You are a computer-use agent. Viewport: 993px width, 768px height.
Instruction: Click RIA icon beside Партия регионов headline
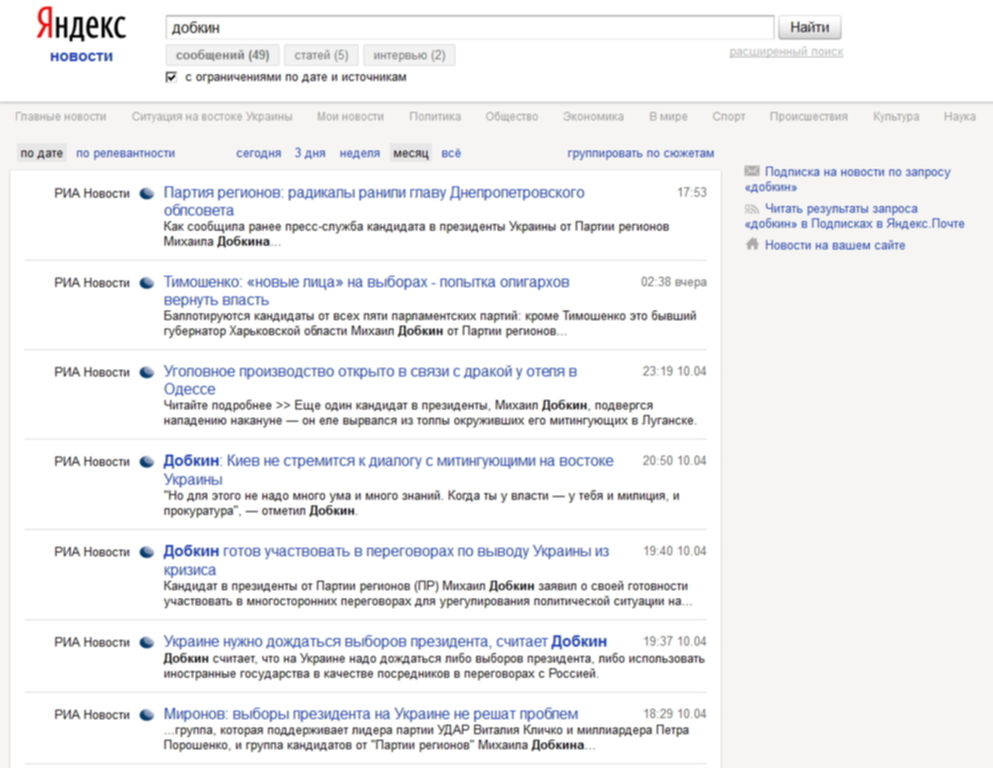(x=147, y=194)
